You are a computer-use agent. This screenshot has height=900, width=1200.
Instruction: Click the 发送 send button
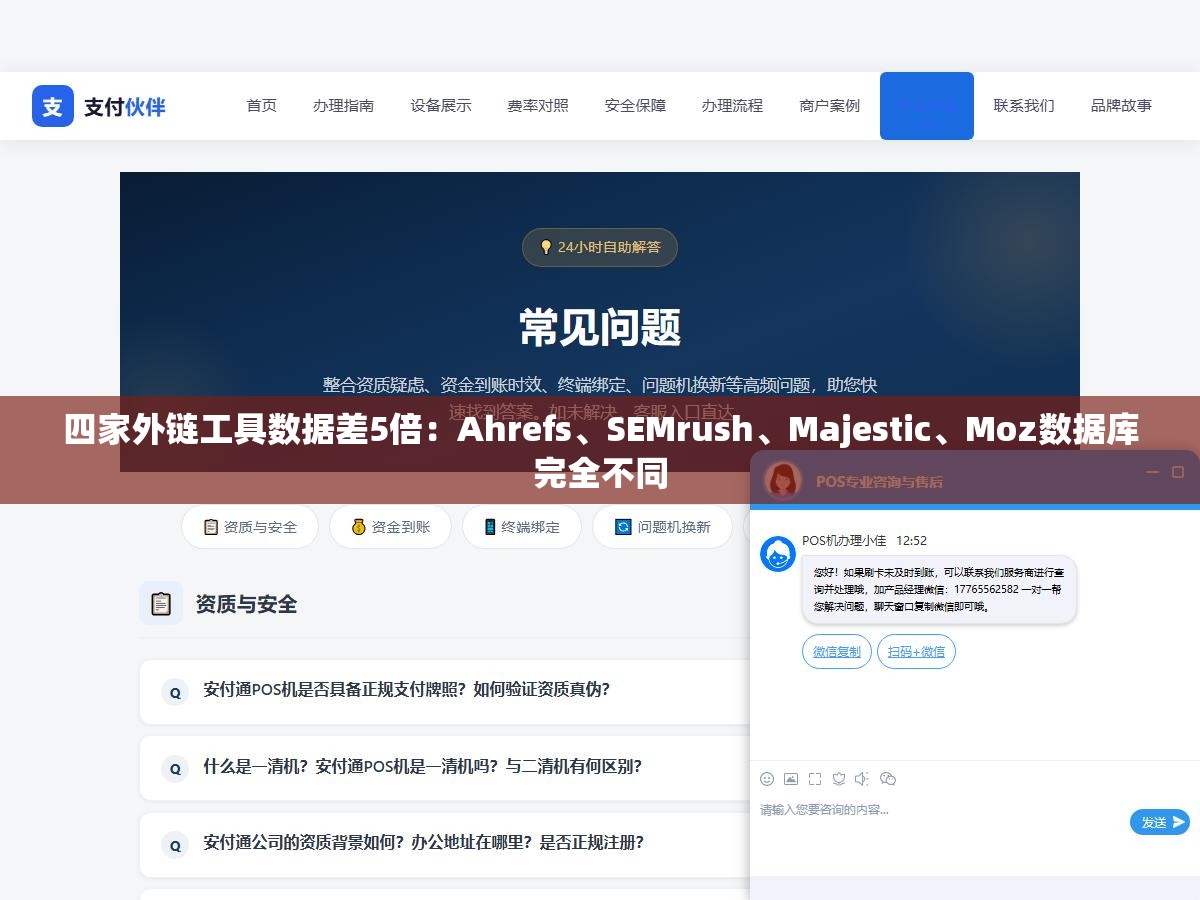point(1160,822)
